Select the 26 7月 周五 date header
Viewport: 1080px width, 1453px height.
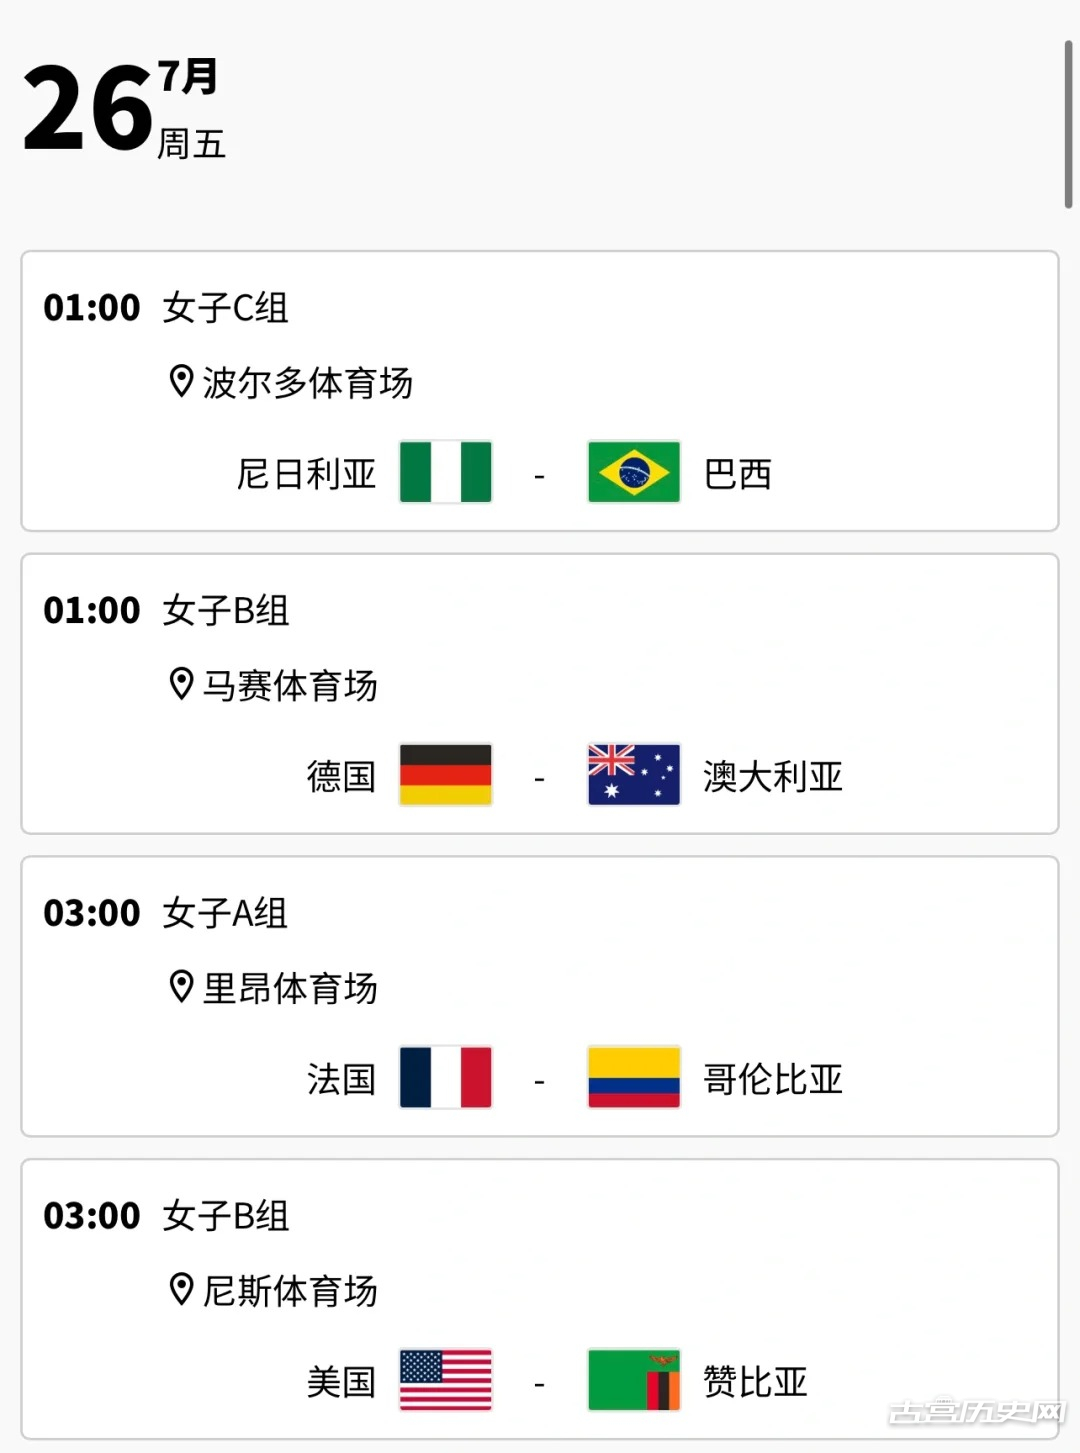tap(125, 108)
